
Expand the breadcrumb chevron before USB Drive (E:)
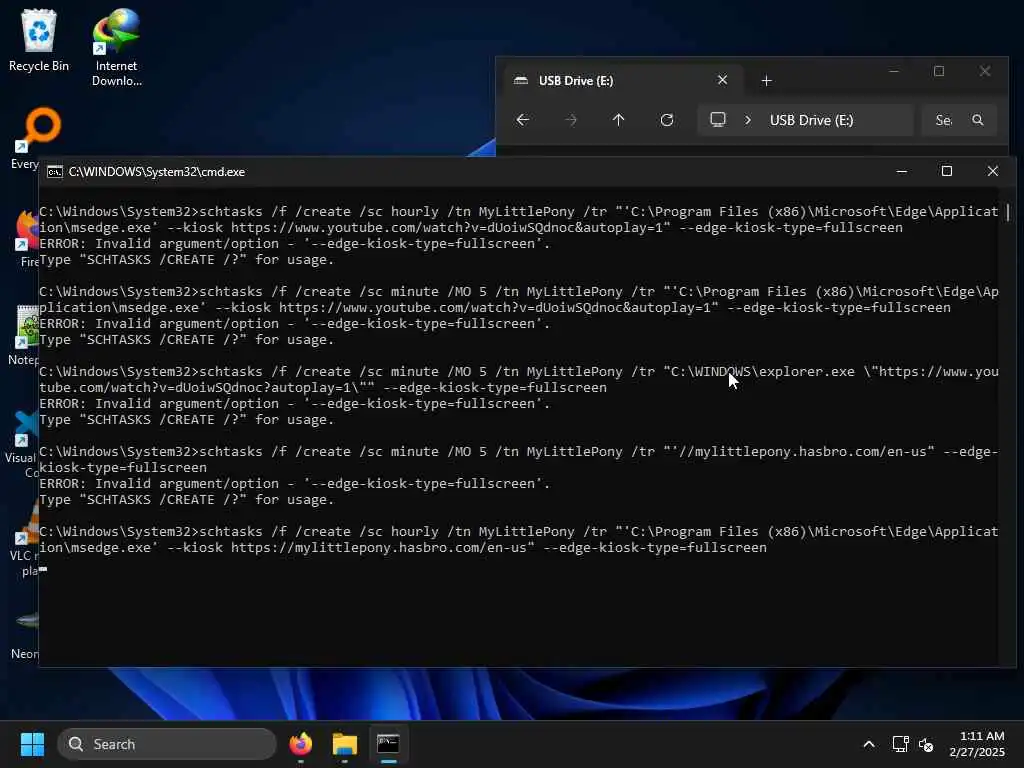point(748,120)
